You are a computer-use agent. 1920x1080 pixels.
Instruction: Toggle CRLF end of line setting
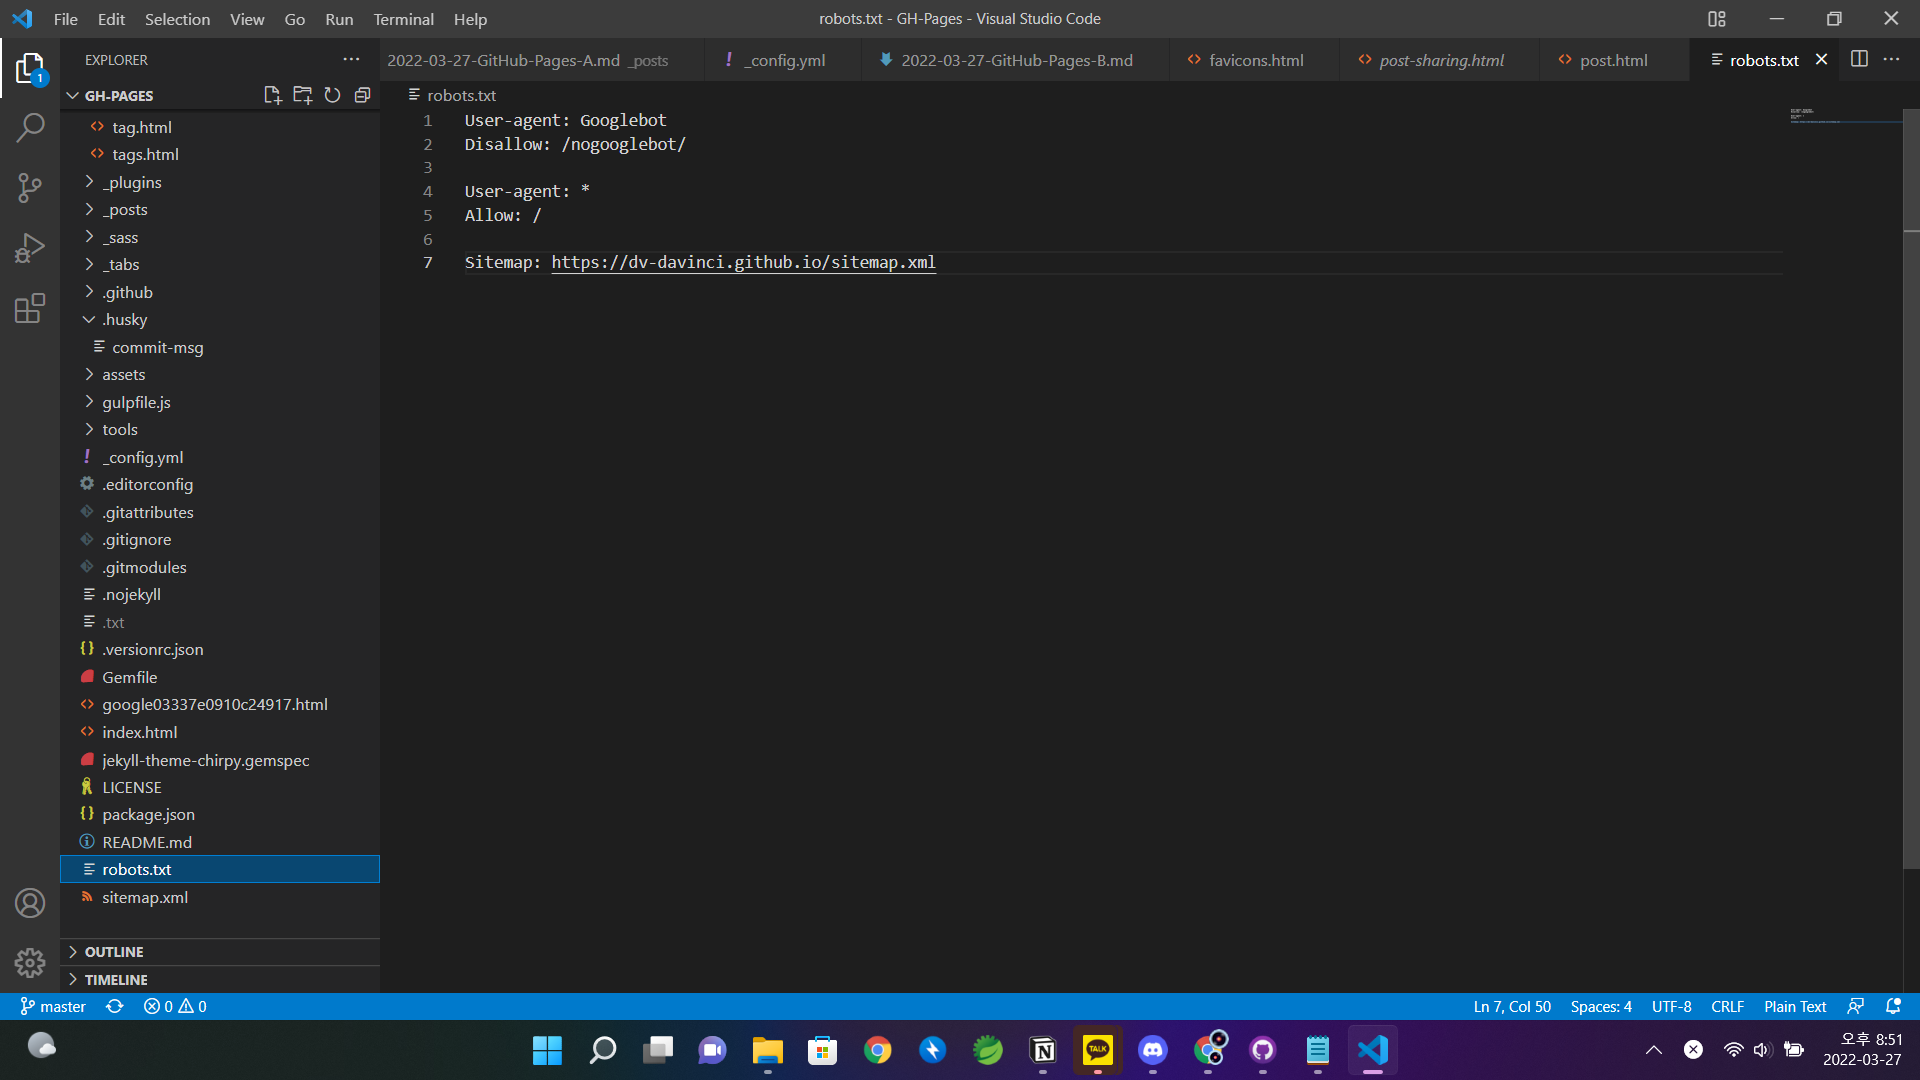click(1727, 1006)
